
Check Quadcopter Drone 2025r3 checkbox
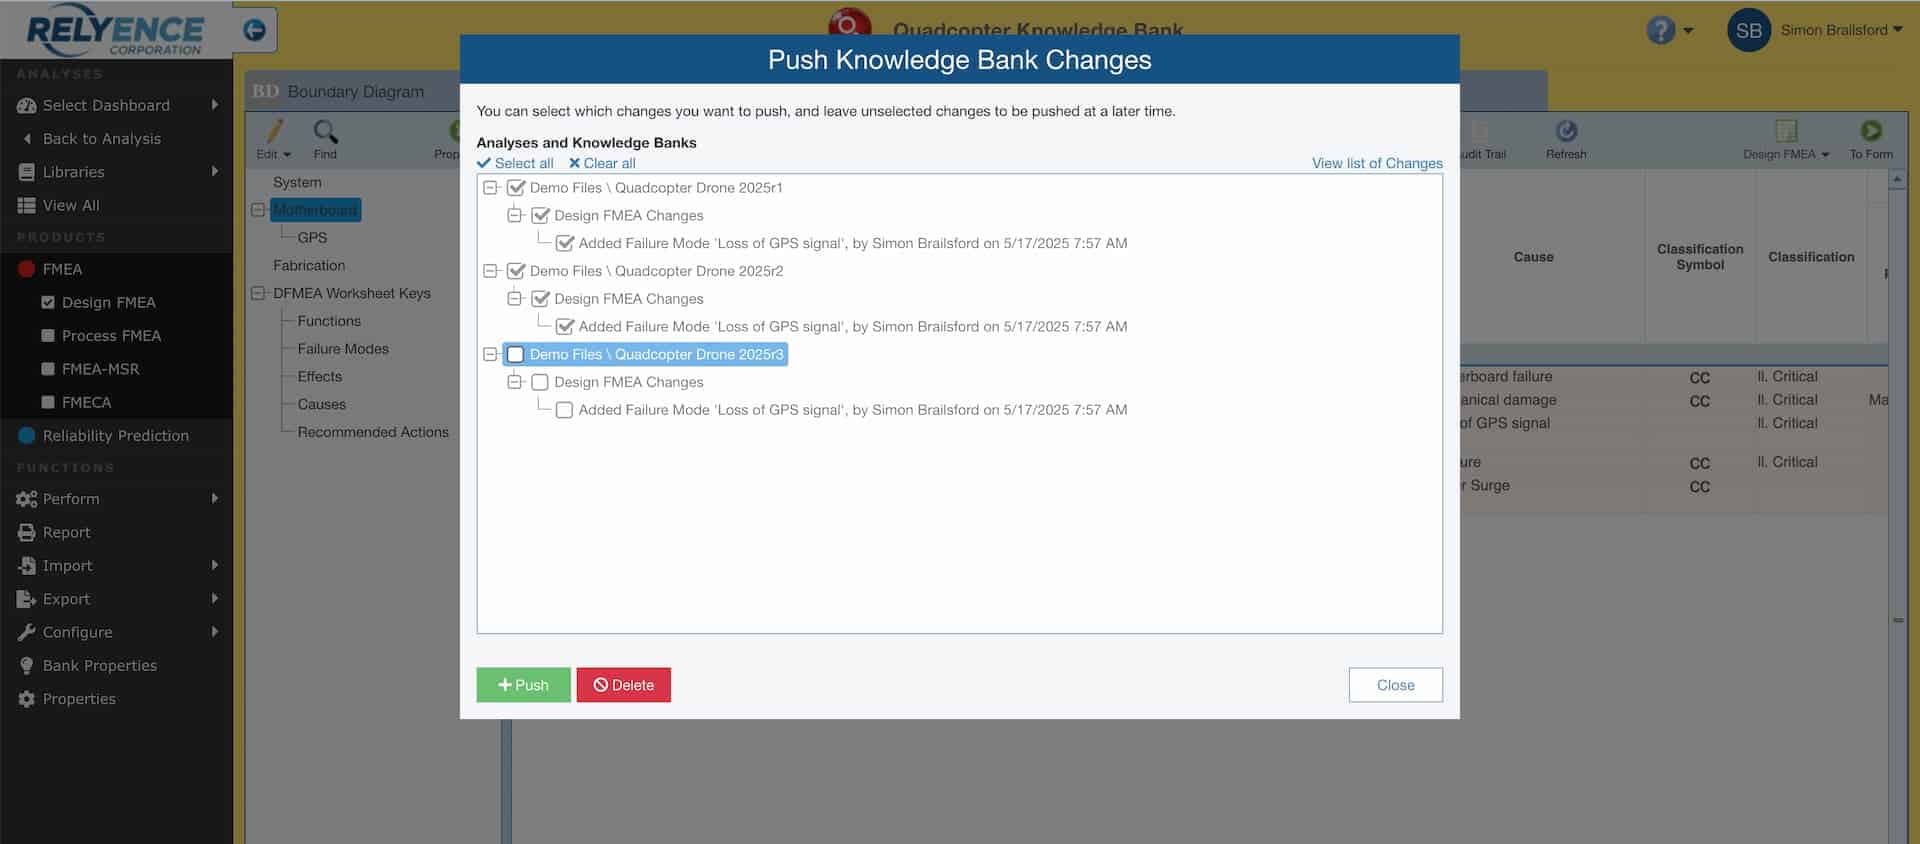pos(516,354)
